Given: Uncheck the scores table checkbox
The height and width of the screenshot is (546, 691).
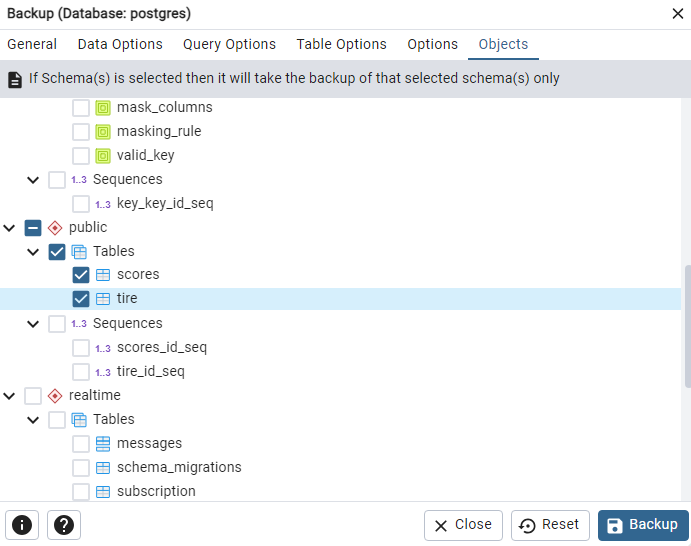Looking at the screenshot, I should [x=81, y=275].
